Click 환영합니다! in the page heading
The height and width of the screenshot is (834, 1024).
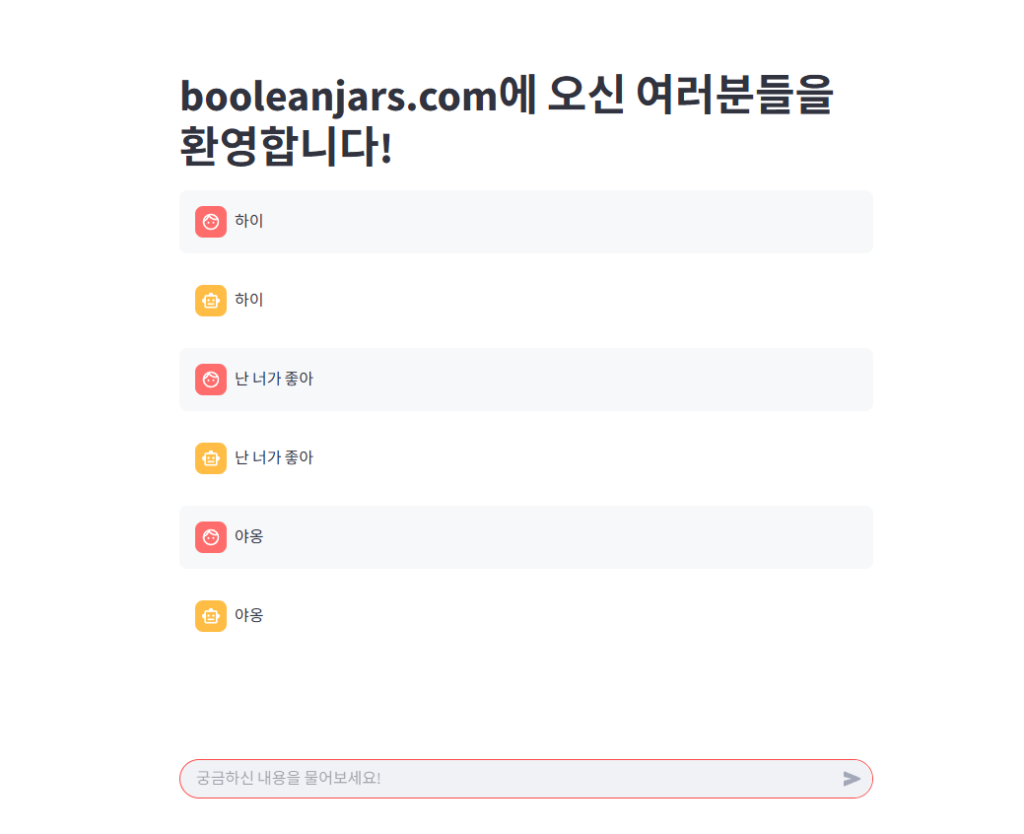tap(286, 146)
